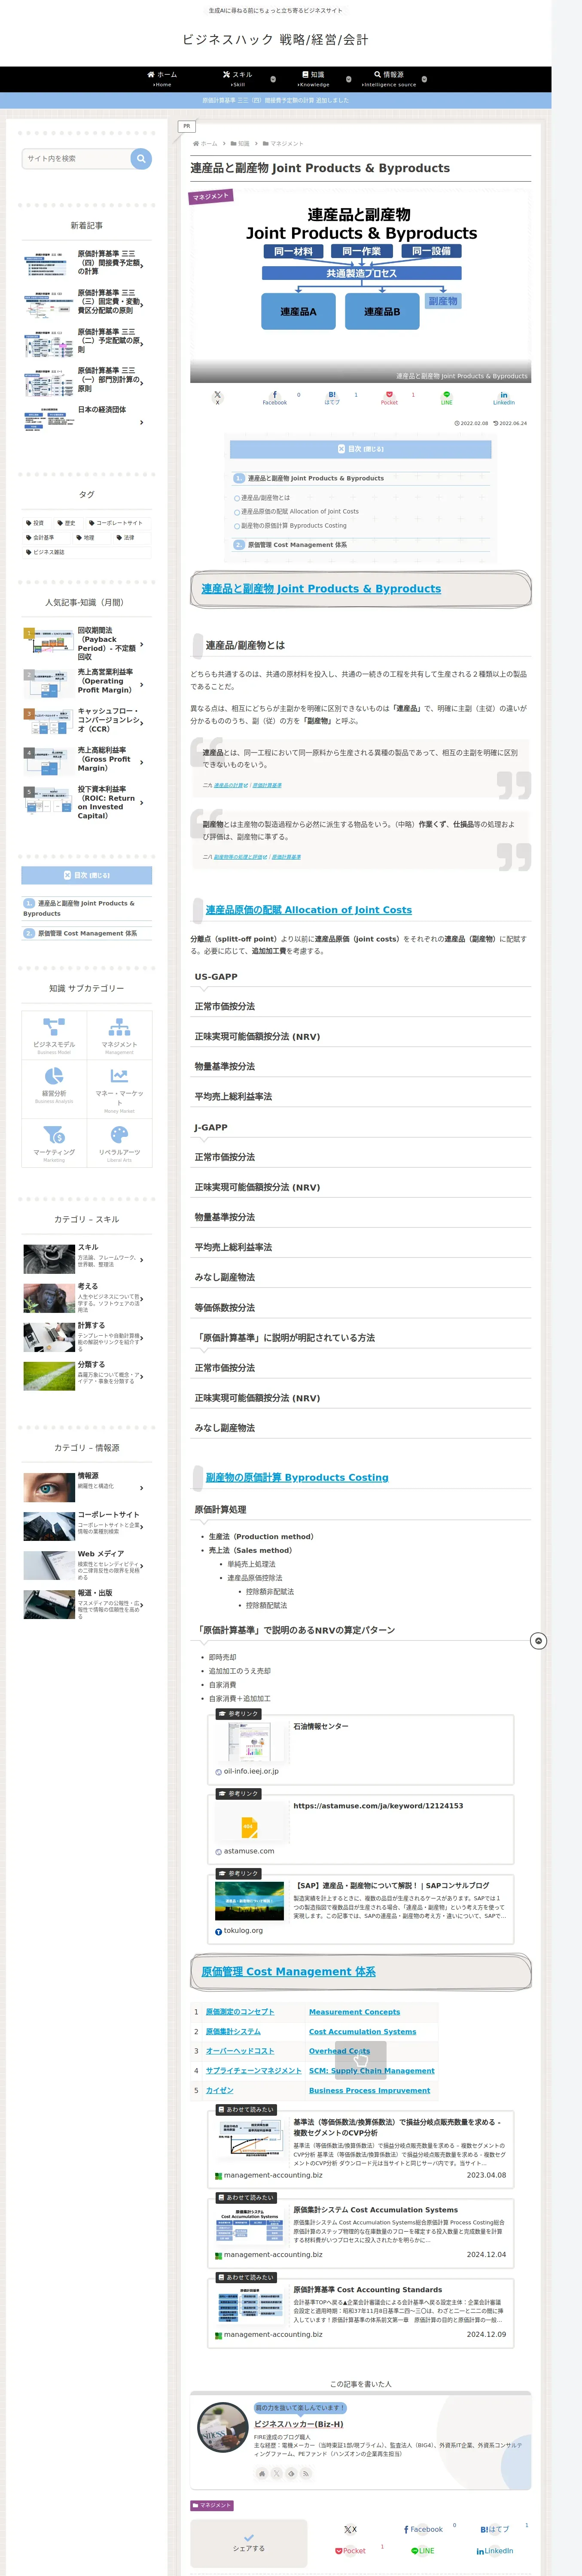Expand the 情報源 nav submenu arrow

[424, 79]
